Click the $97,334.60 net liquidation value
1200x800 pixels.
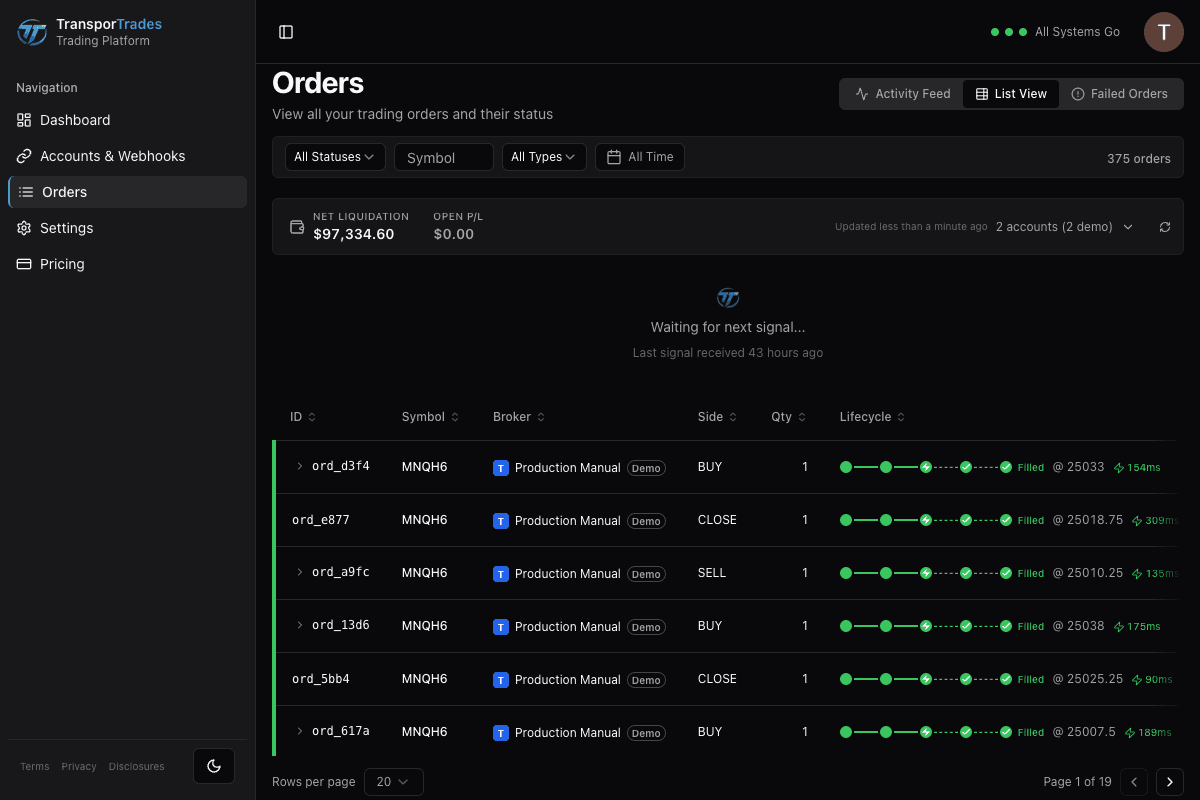coord(354,234)
